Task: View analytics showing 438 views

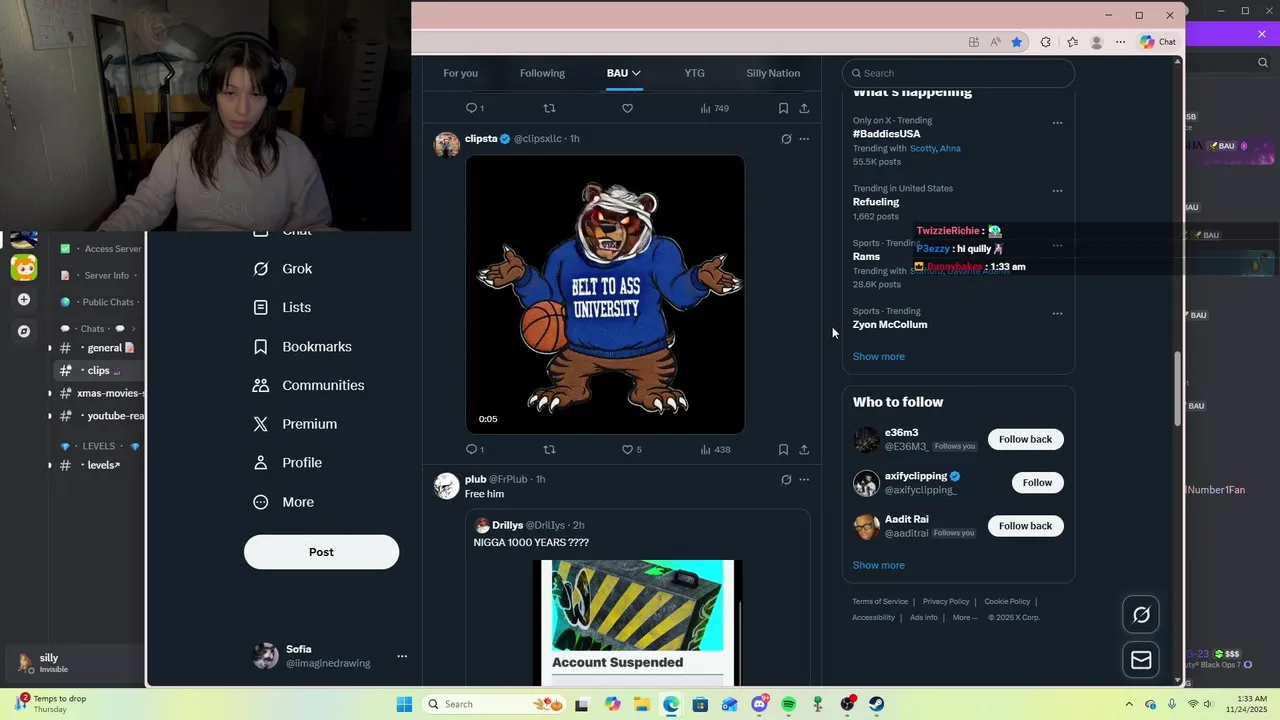Action: pyautogui.click(x=715, y=450)
